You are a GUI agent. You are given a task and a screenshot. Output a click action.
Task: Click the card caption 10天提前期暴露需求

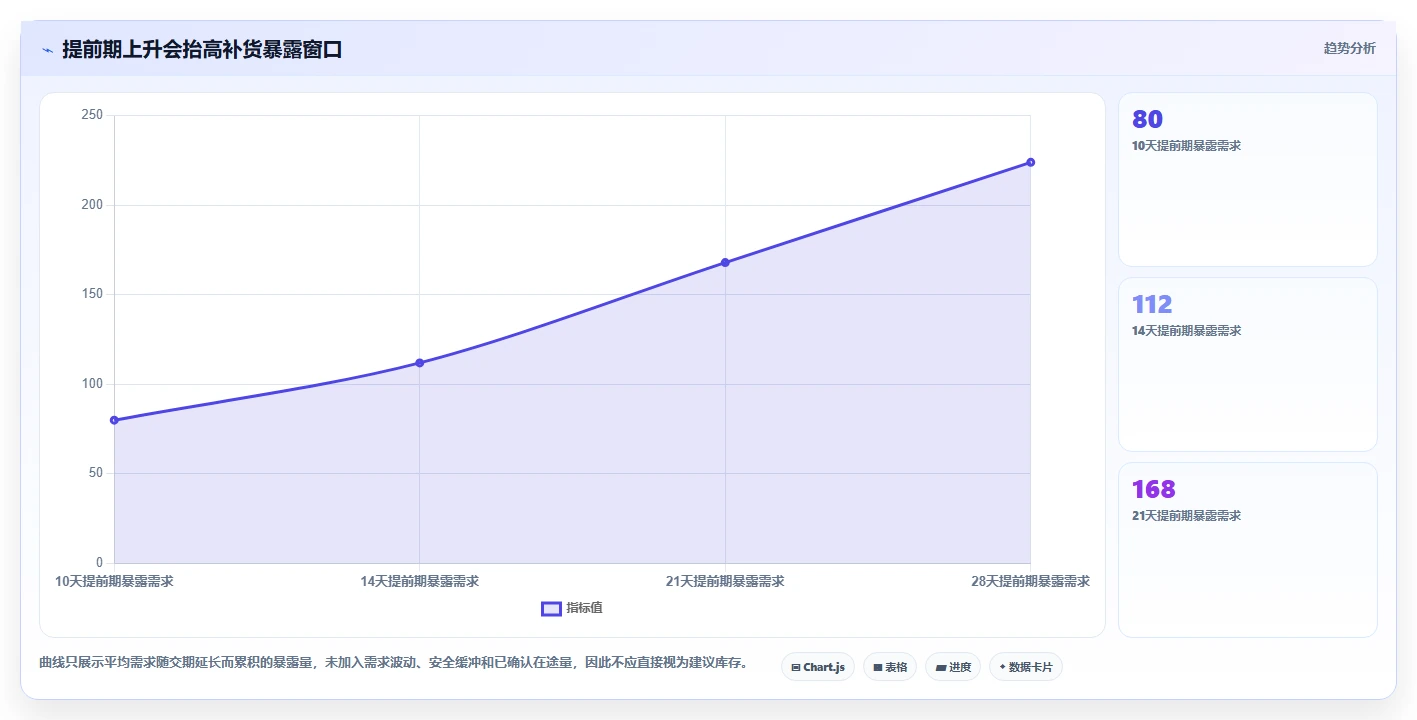[1186, 146]
